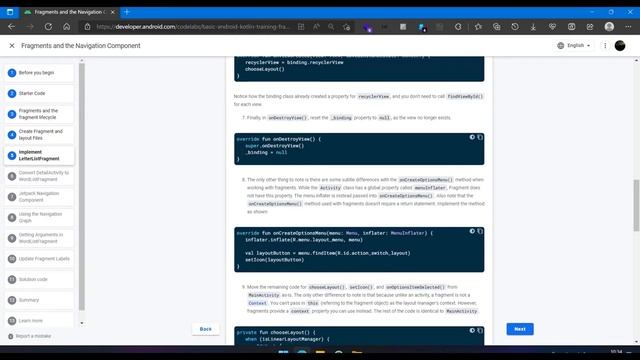Close the codelab with the X icon
Screen dimensions: 640x360
pyautogui.click(x=12, y=46)
